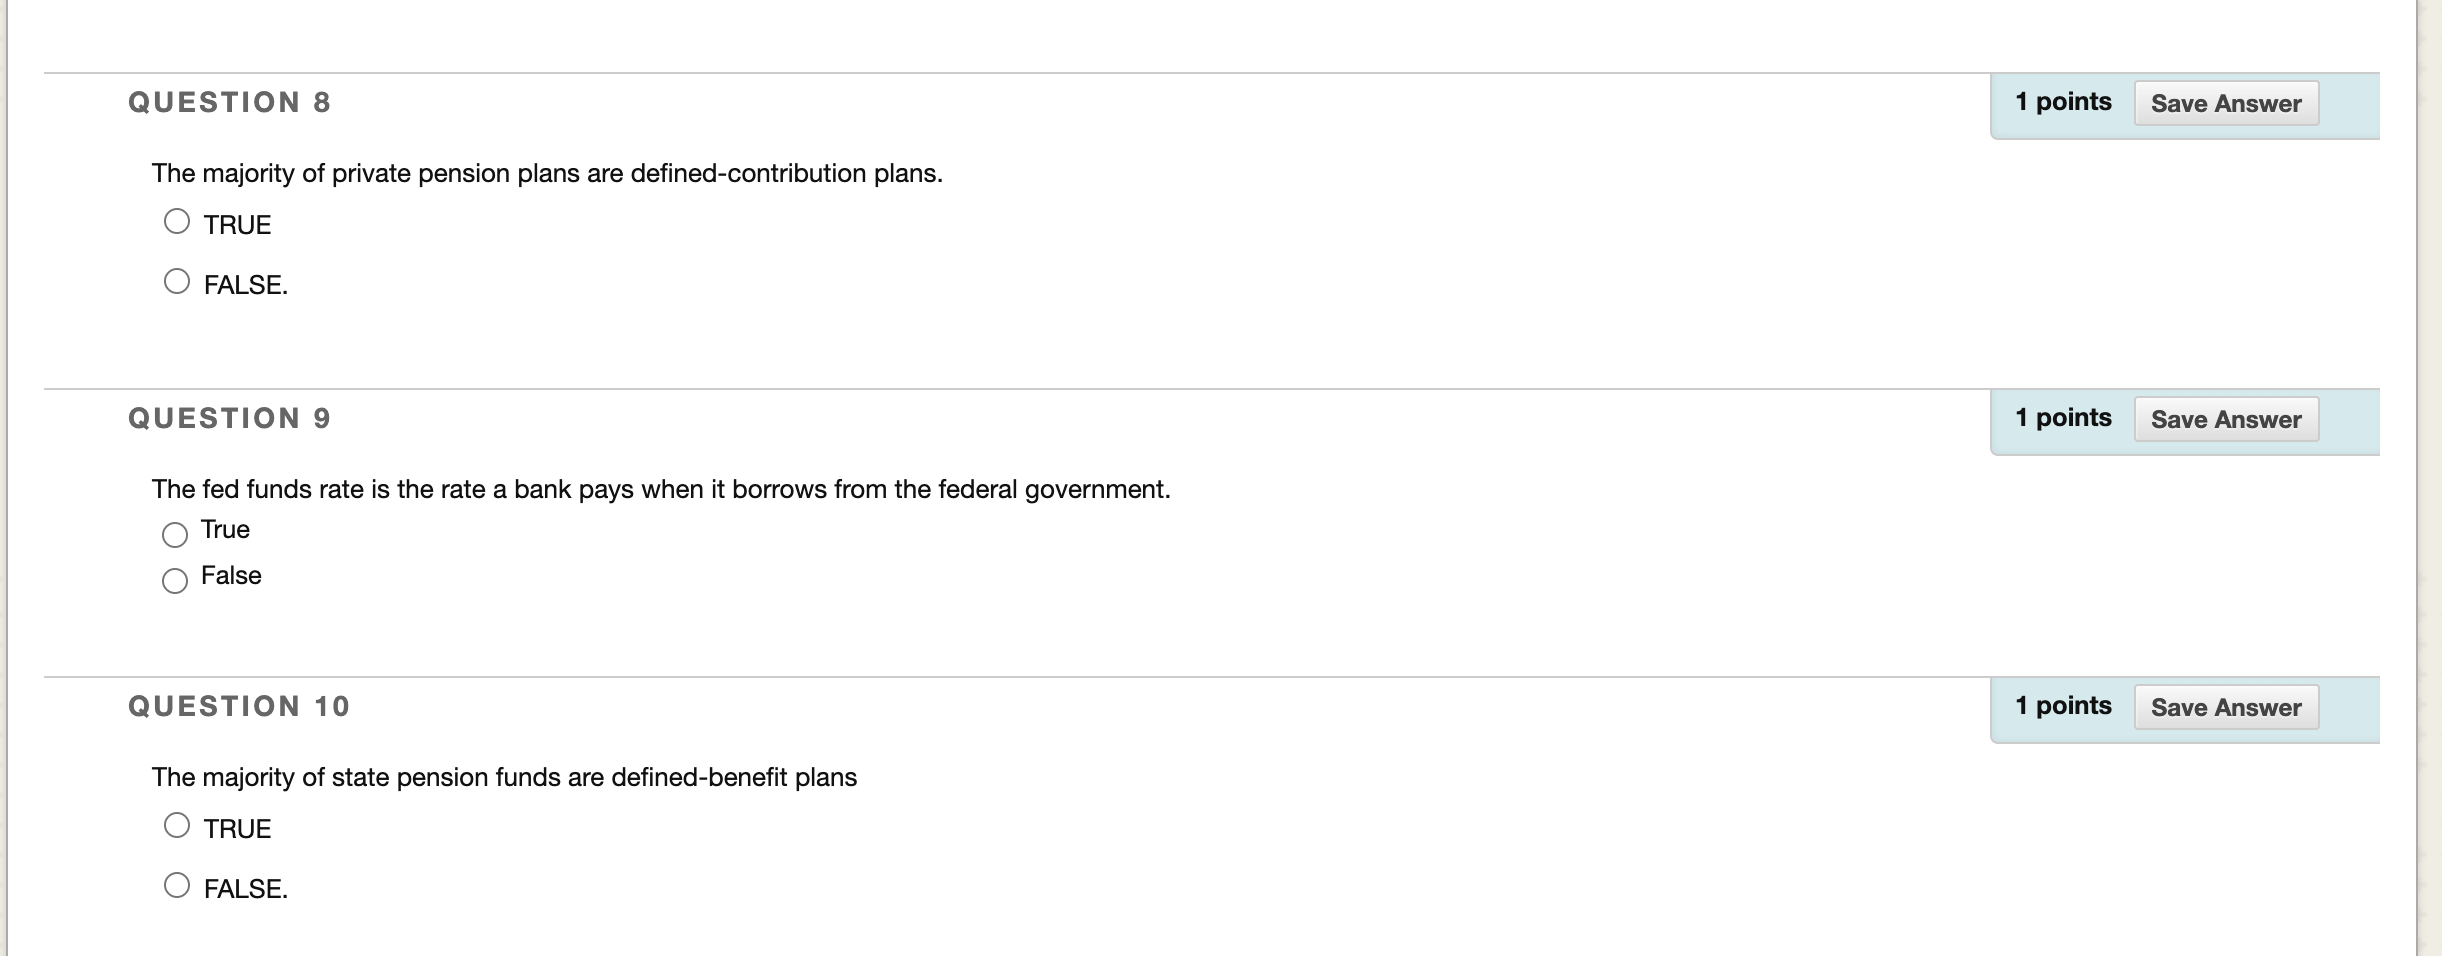2442x956 pixels.
Task: Click the state pension funds statement text
Action: point(504,775)
